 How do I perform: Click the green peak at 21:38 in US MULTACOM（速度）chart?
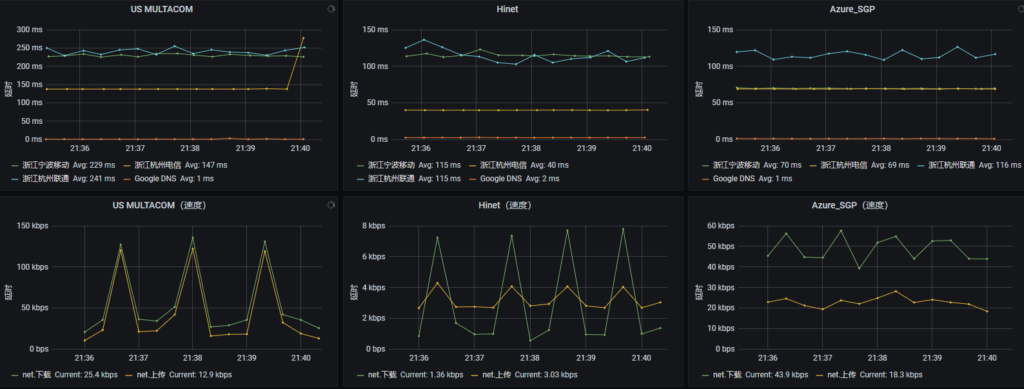[192, 238]
